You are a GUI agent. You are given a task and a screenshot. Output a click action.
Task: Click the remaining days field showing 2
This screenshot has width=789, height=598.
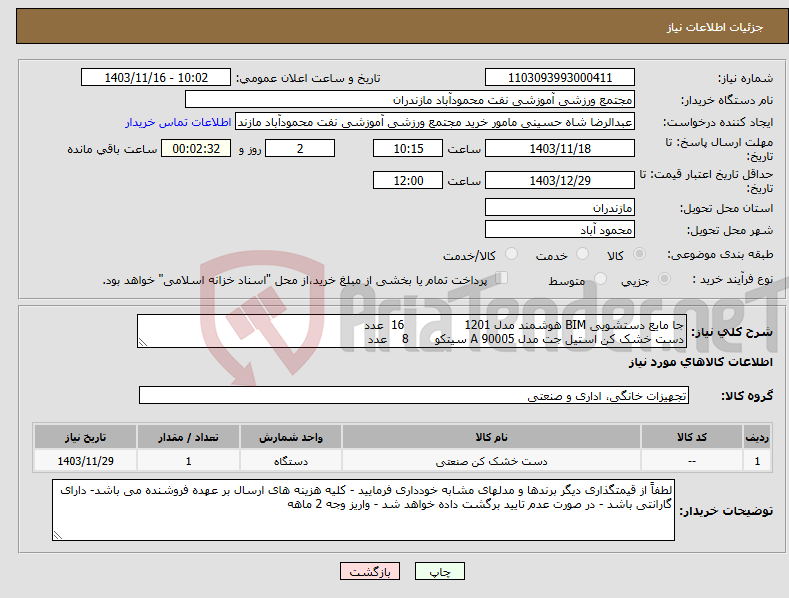[x=300, y=148]
